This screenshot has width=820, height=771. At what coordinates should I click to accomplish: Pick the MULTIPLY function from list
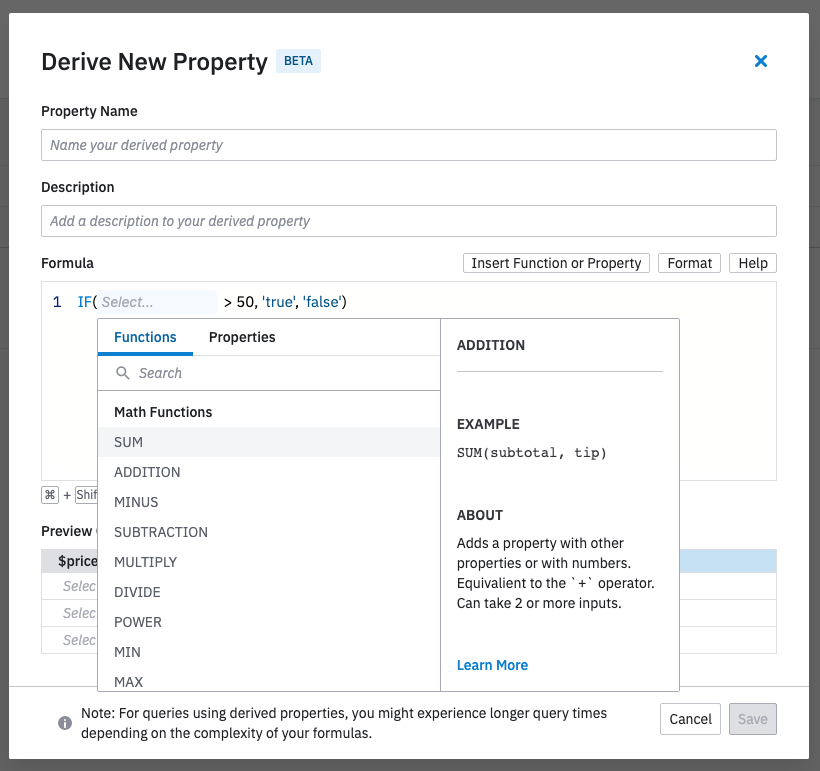click(145, 562)
